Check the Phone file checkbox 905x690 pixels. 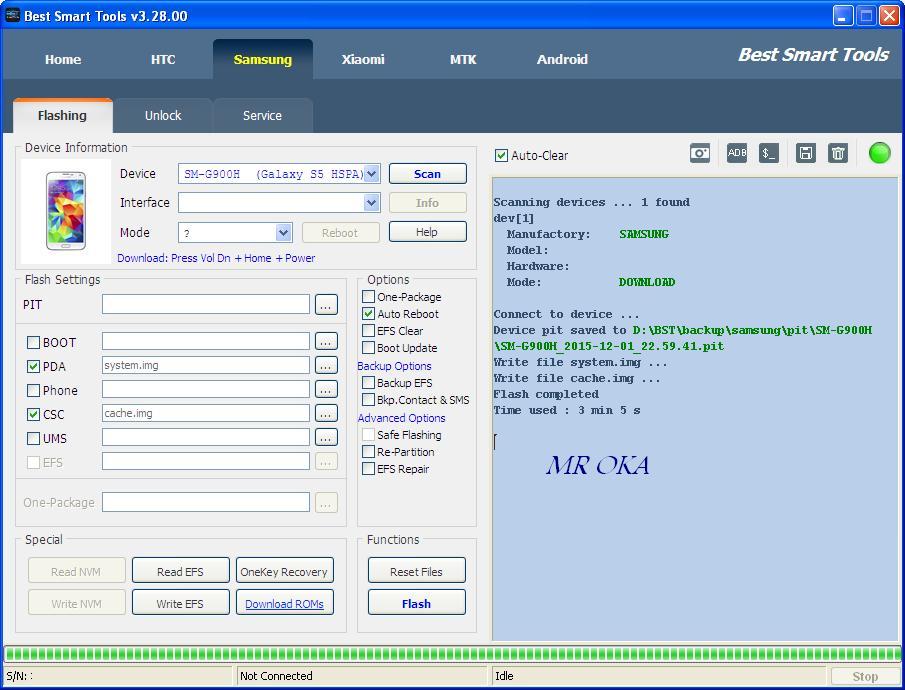pos(33,390)
